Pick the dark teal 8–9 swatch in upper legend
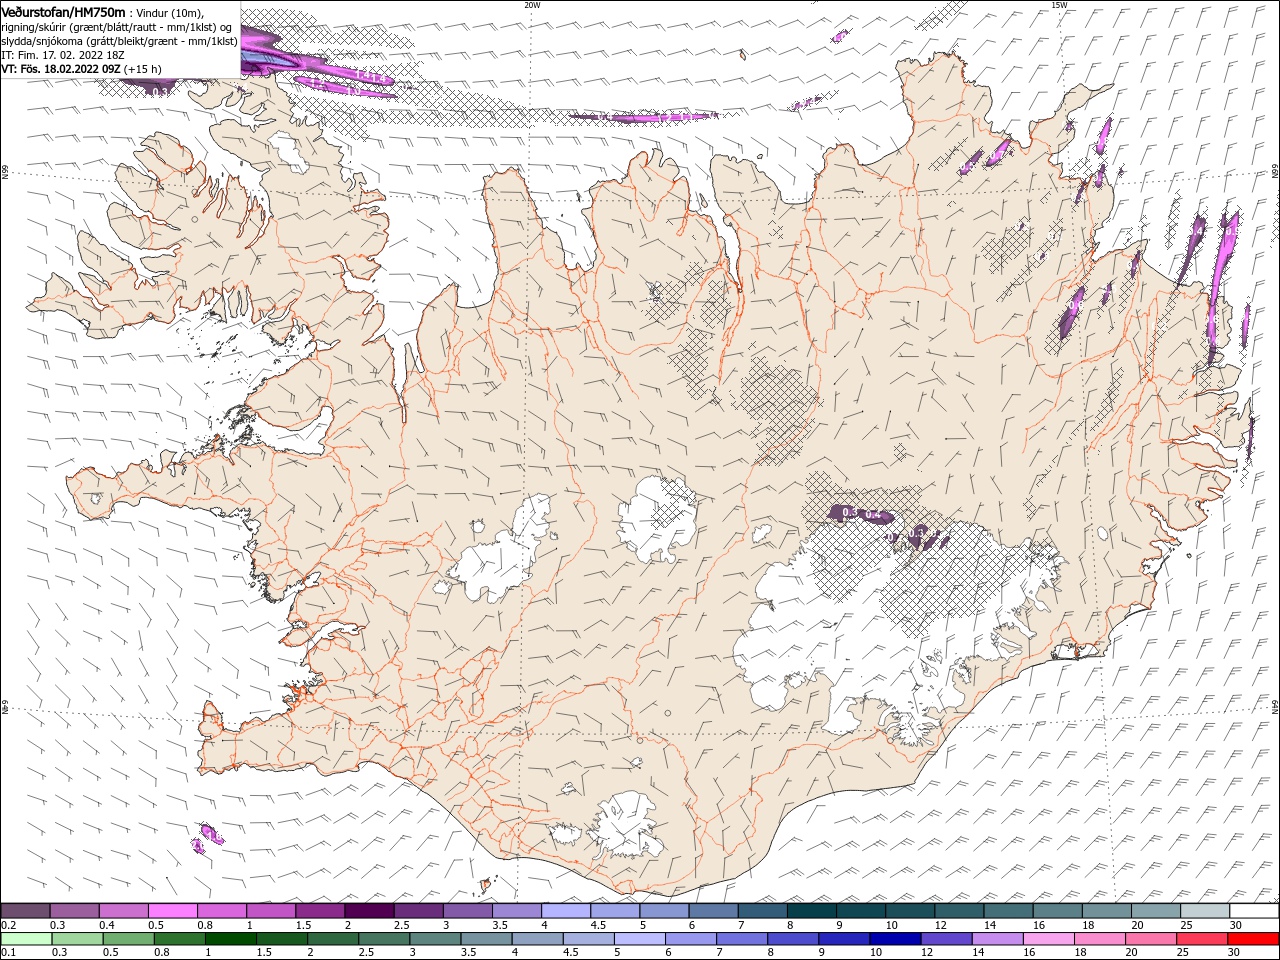 (812, 911)
